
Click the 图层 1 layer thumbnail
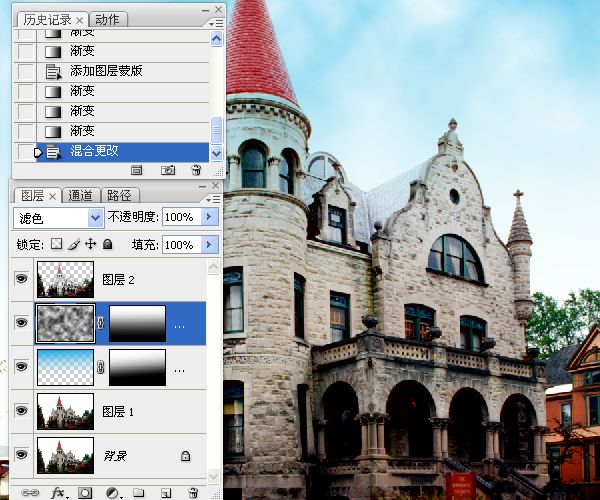(65, 411)
